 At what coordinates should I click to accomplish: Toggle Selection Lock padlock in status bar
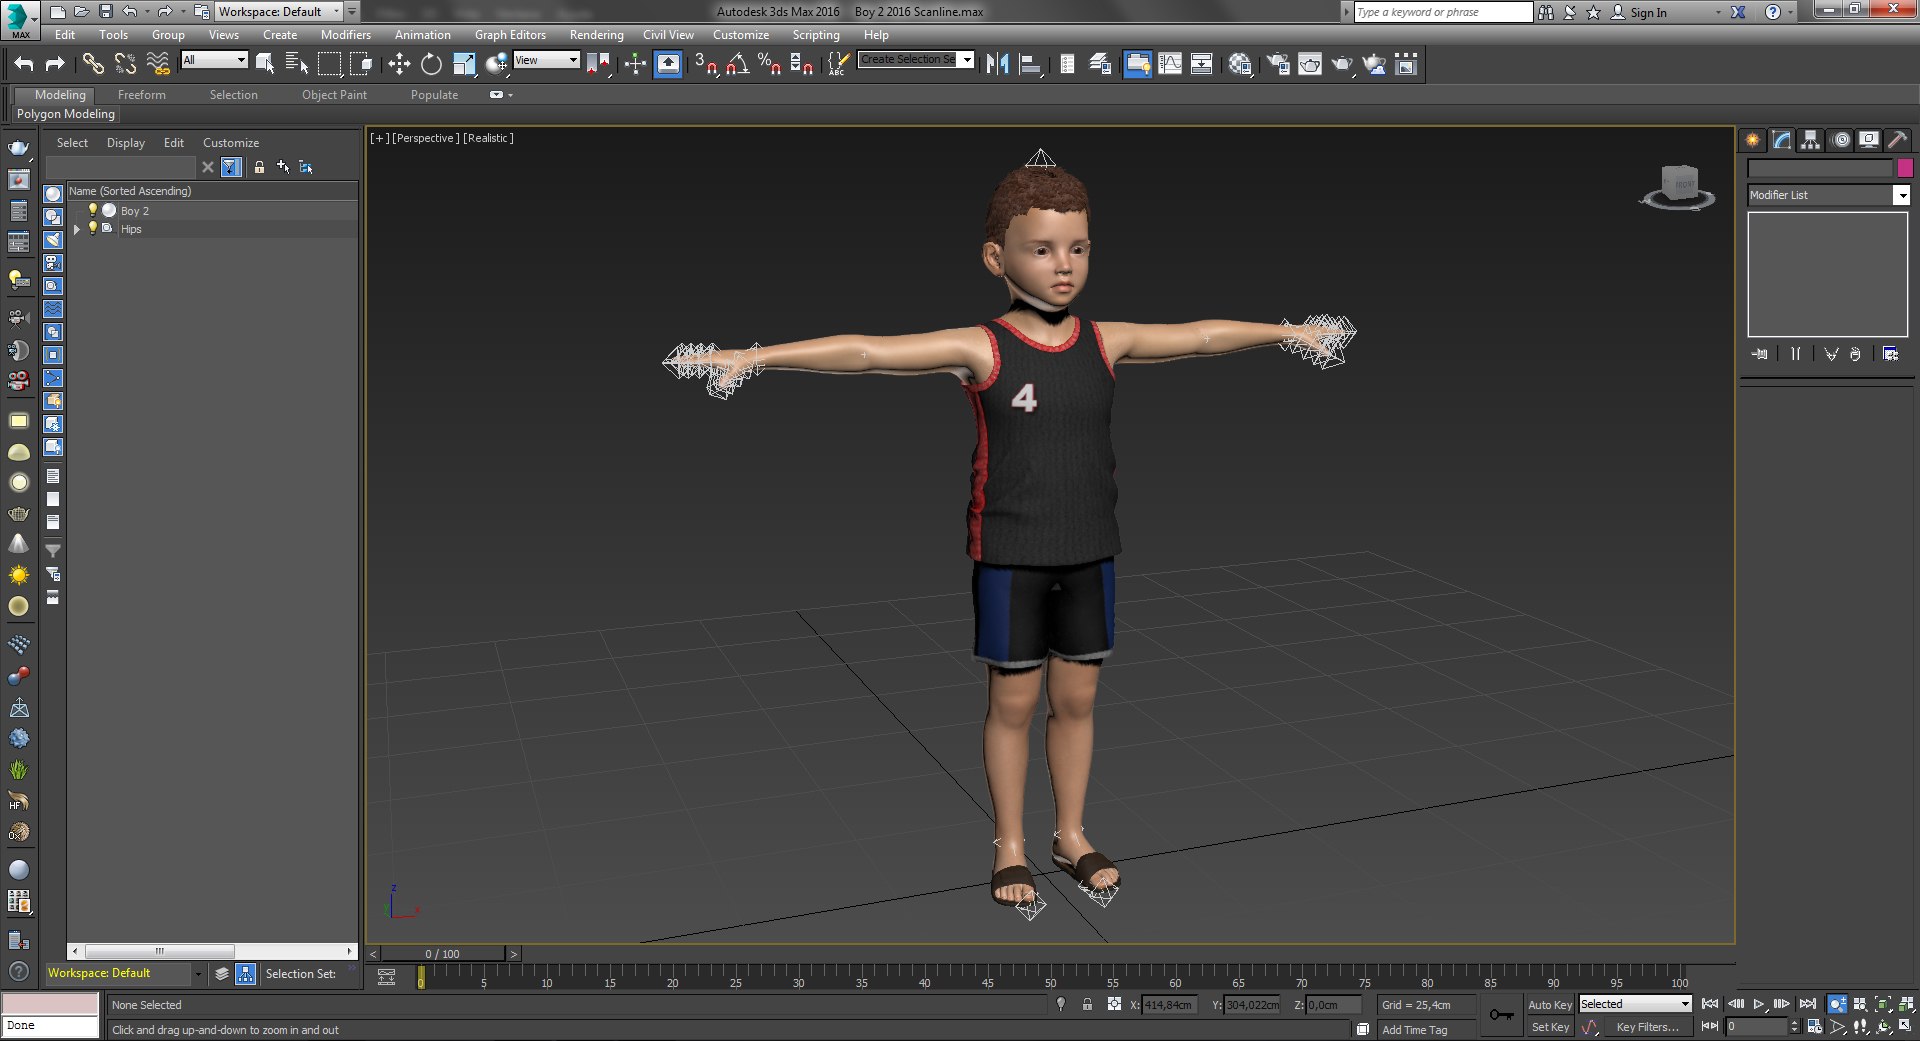click(x=1087, y=1004)
